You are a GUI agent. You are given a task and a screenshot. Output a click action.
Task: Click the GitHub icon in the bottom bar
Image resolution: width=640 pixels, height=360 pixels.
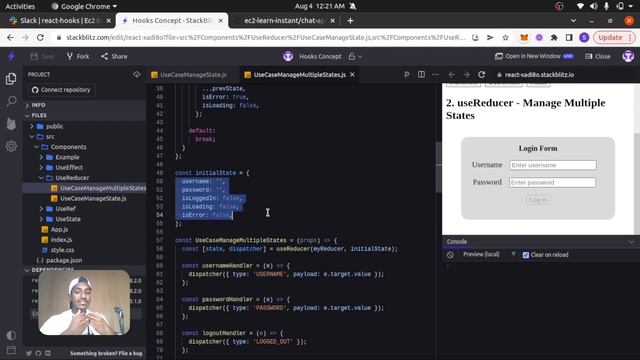38,353
